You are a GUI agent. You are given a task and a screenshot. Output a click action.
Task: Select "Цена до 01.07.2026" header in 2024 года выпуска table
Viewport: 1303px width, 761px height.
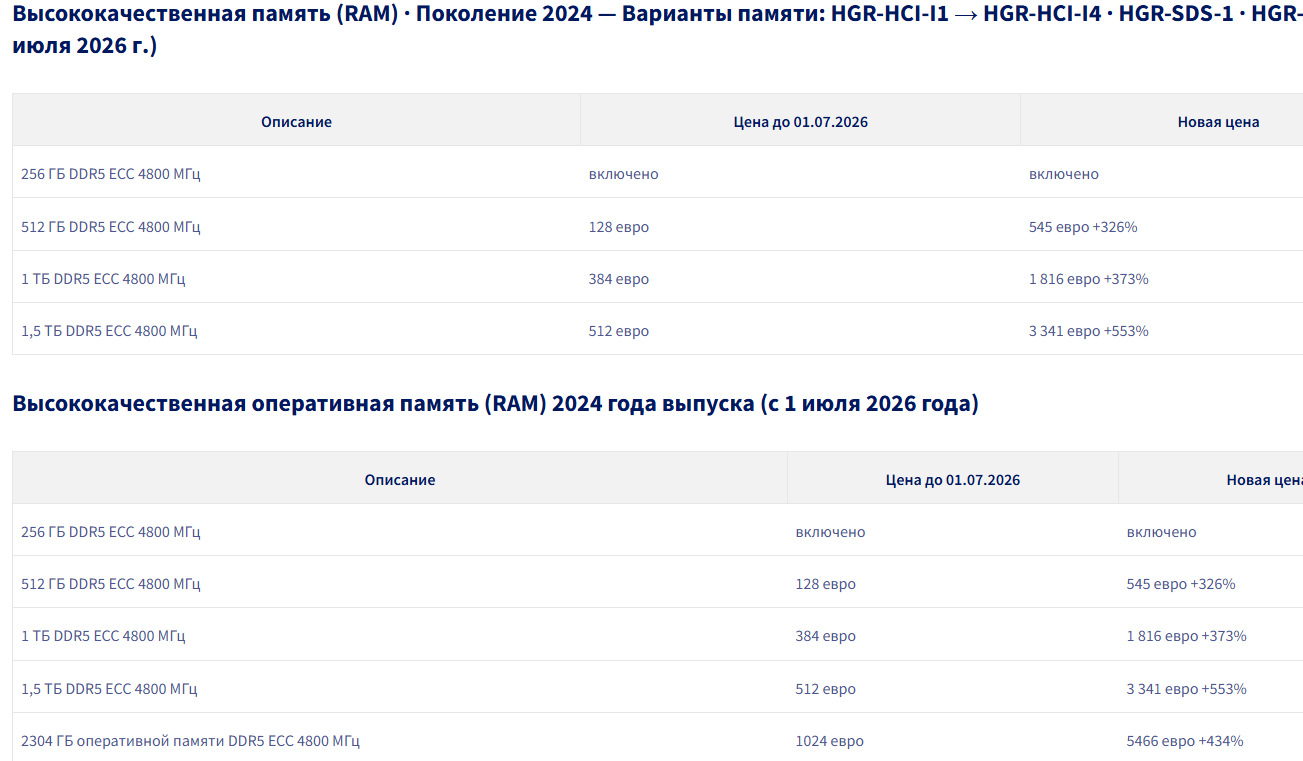pyautogui.click(x=953, y=480)
